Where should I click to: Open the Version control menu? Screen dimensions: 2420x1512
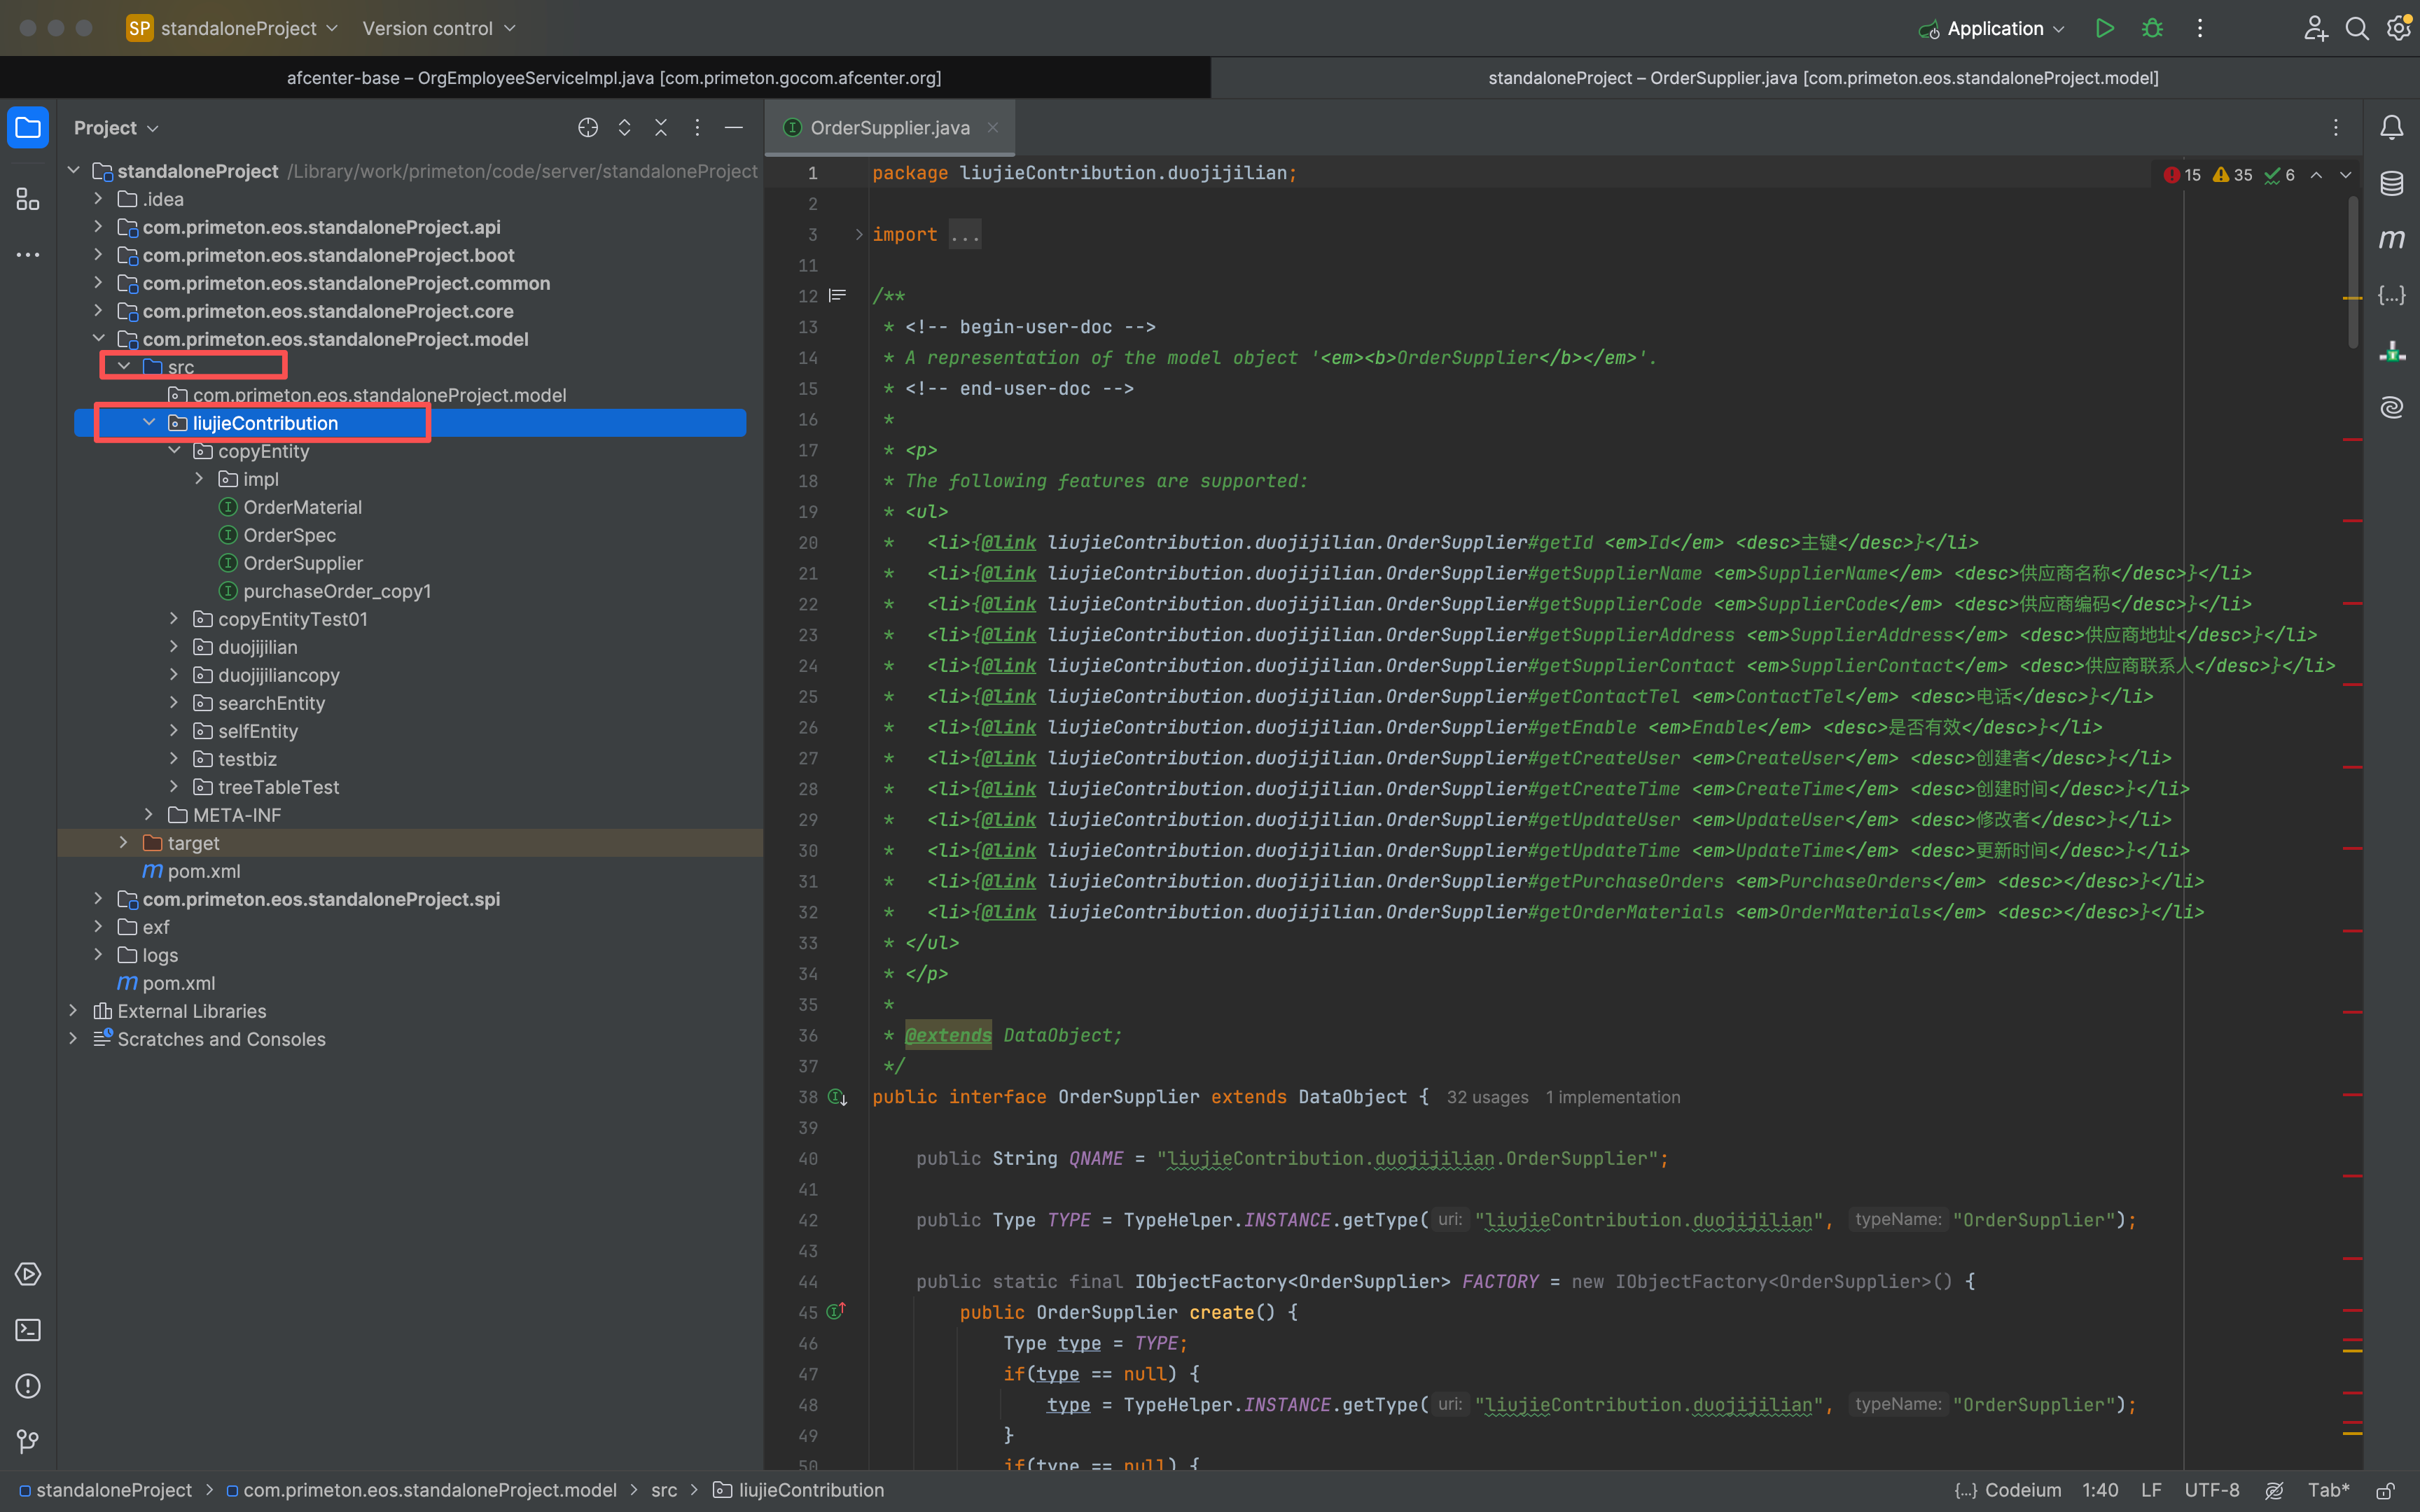coord(438,28)
